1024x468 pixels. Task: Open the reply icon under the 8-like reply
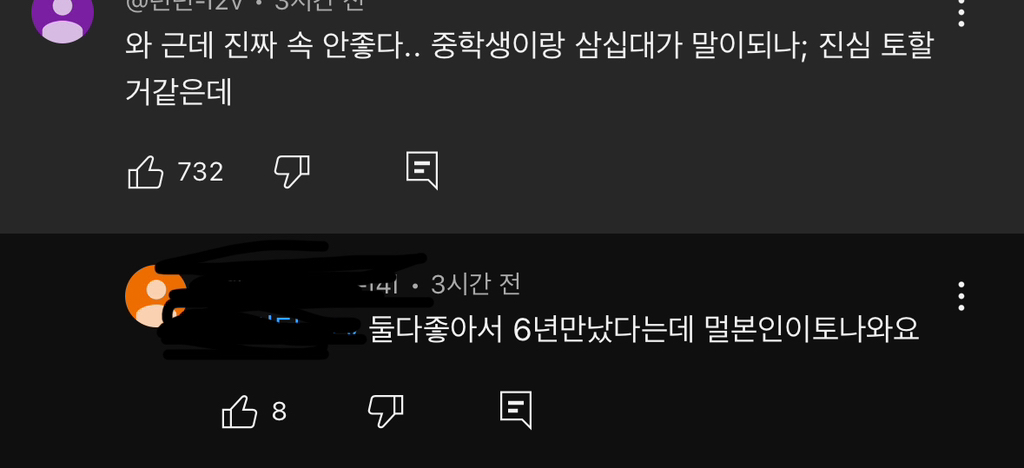[516, 411]
